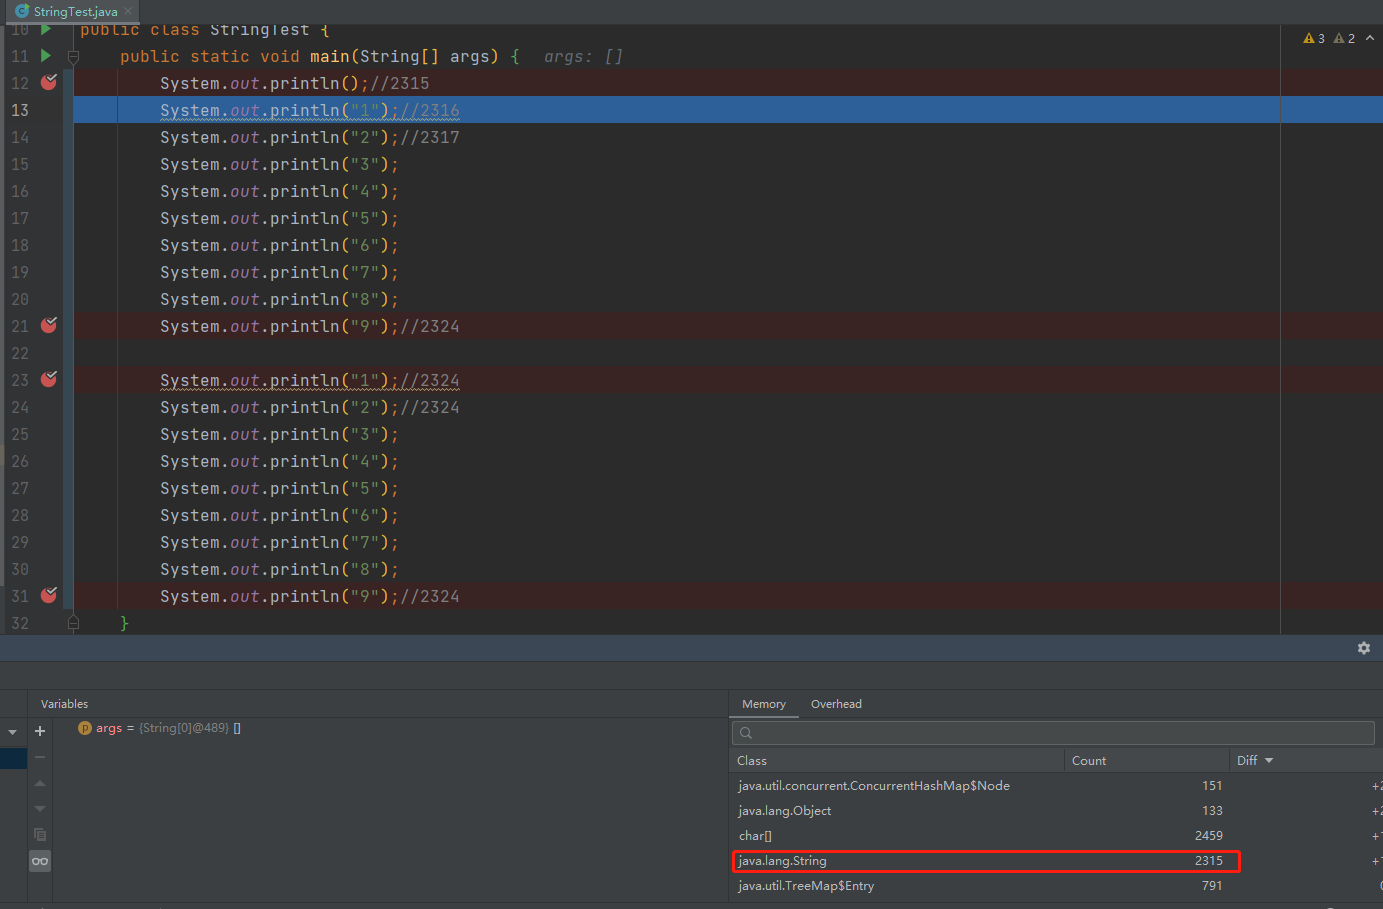This screenshot has height=909, width=1383.
Task: Click the count value 151
Action: (x=1212, y=786)
